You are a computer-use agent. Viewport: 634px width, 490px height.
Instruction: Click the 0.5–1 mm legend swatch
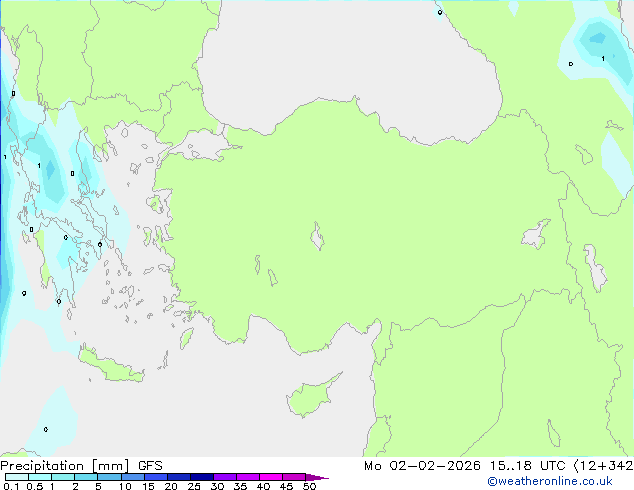(x=40, y=477)
